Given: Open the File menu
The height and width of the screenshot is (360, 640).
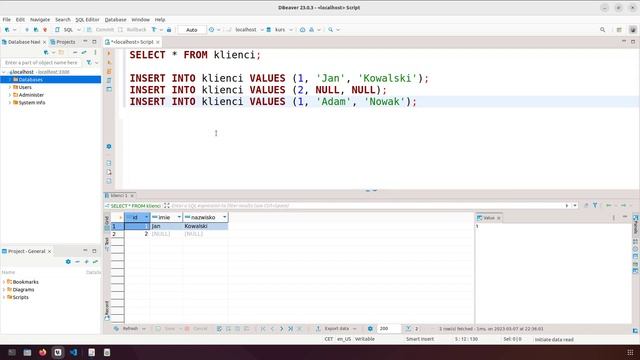Looking at the screenshot, I should pyautogui.click(x=7, y=20).
